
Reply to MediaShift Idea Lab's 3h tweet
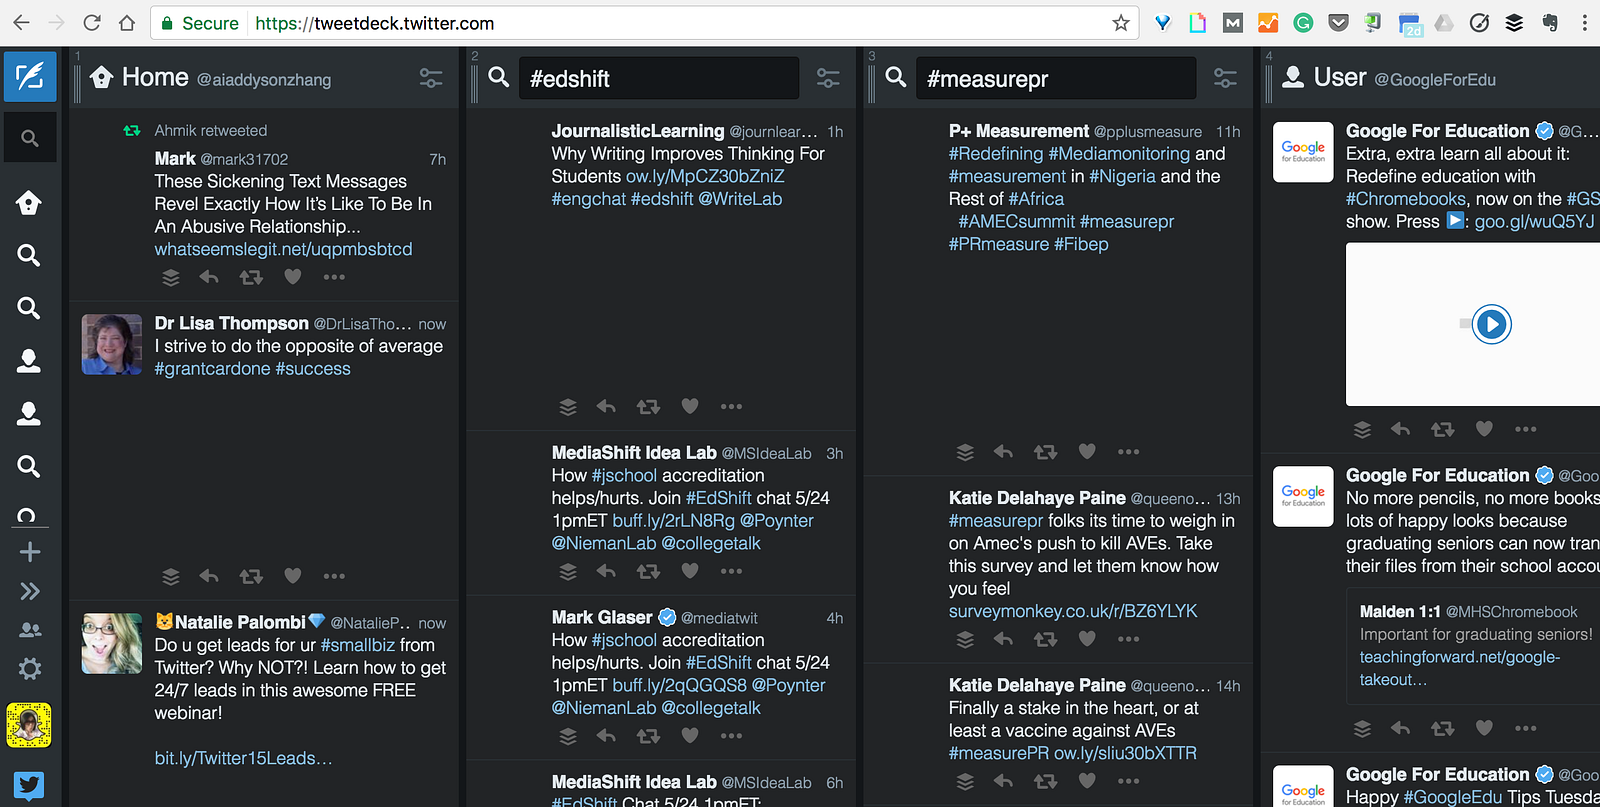click(606, 571)
